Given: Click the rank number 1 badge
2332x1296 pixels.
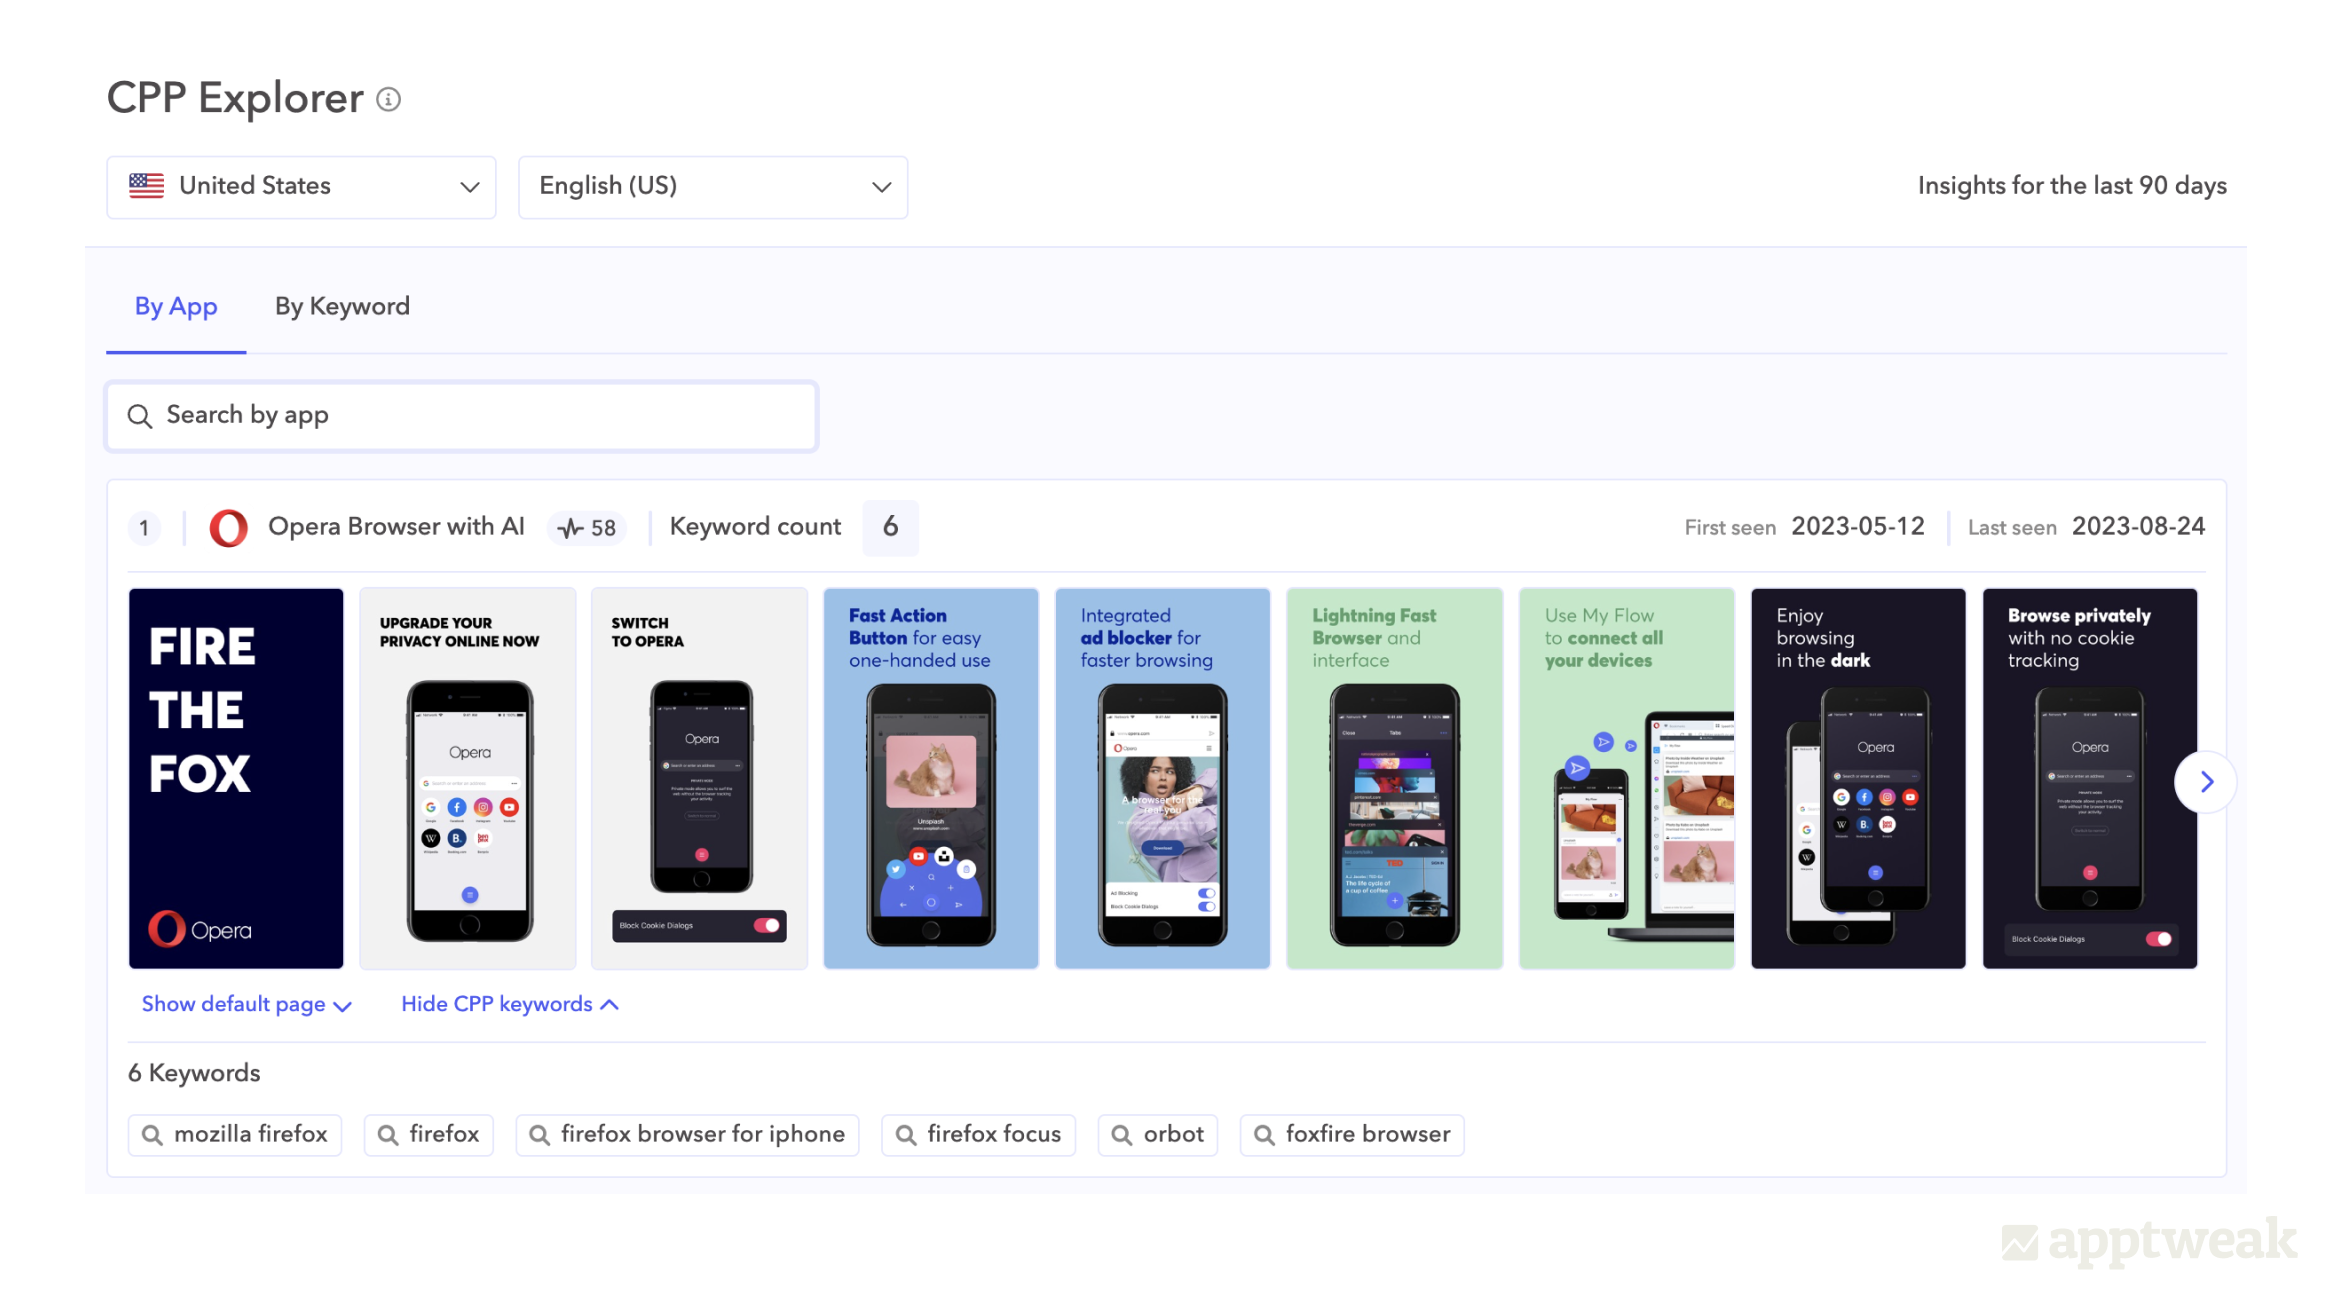Looking at the screenshot, I should point(144,528).
